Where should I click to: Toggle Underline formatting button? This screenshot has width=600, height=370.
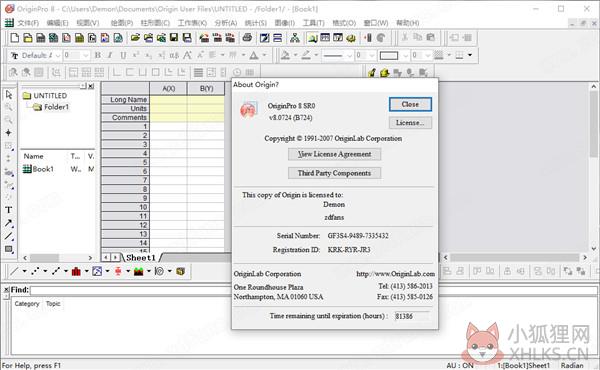(x=123, y=55)
